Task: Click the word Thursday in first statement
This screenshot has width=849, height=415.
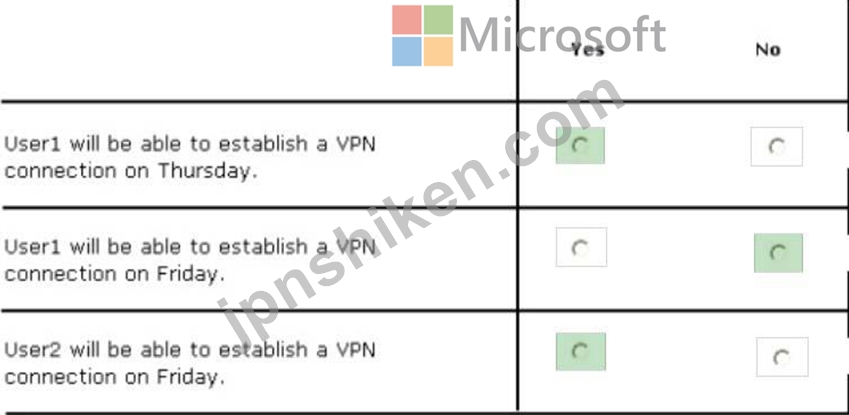Action: click(x=205, y=171)
